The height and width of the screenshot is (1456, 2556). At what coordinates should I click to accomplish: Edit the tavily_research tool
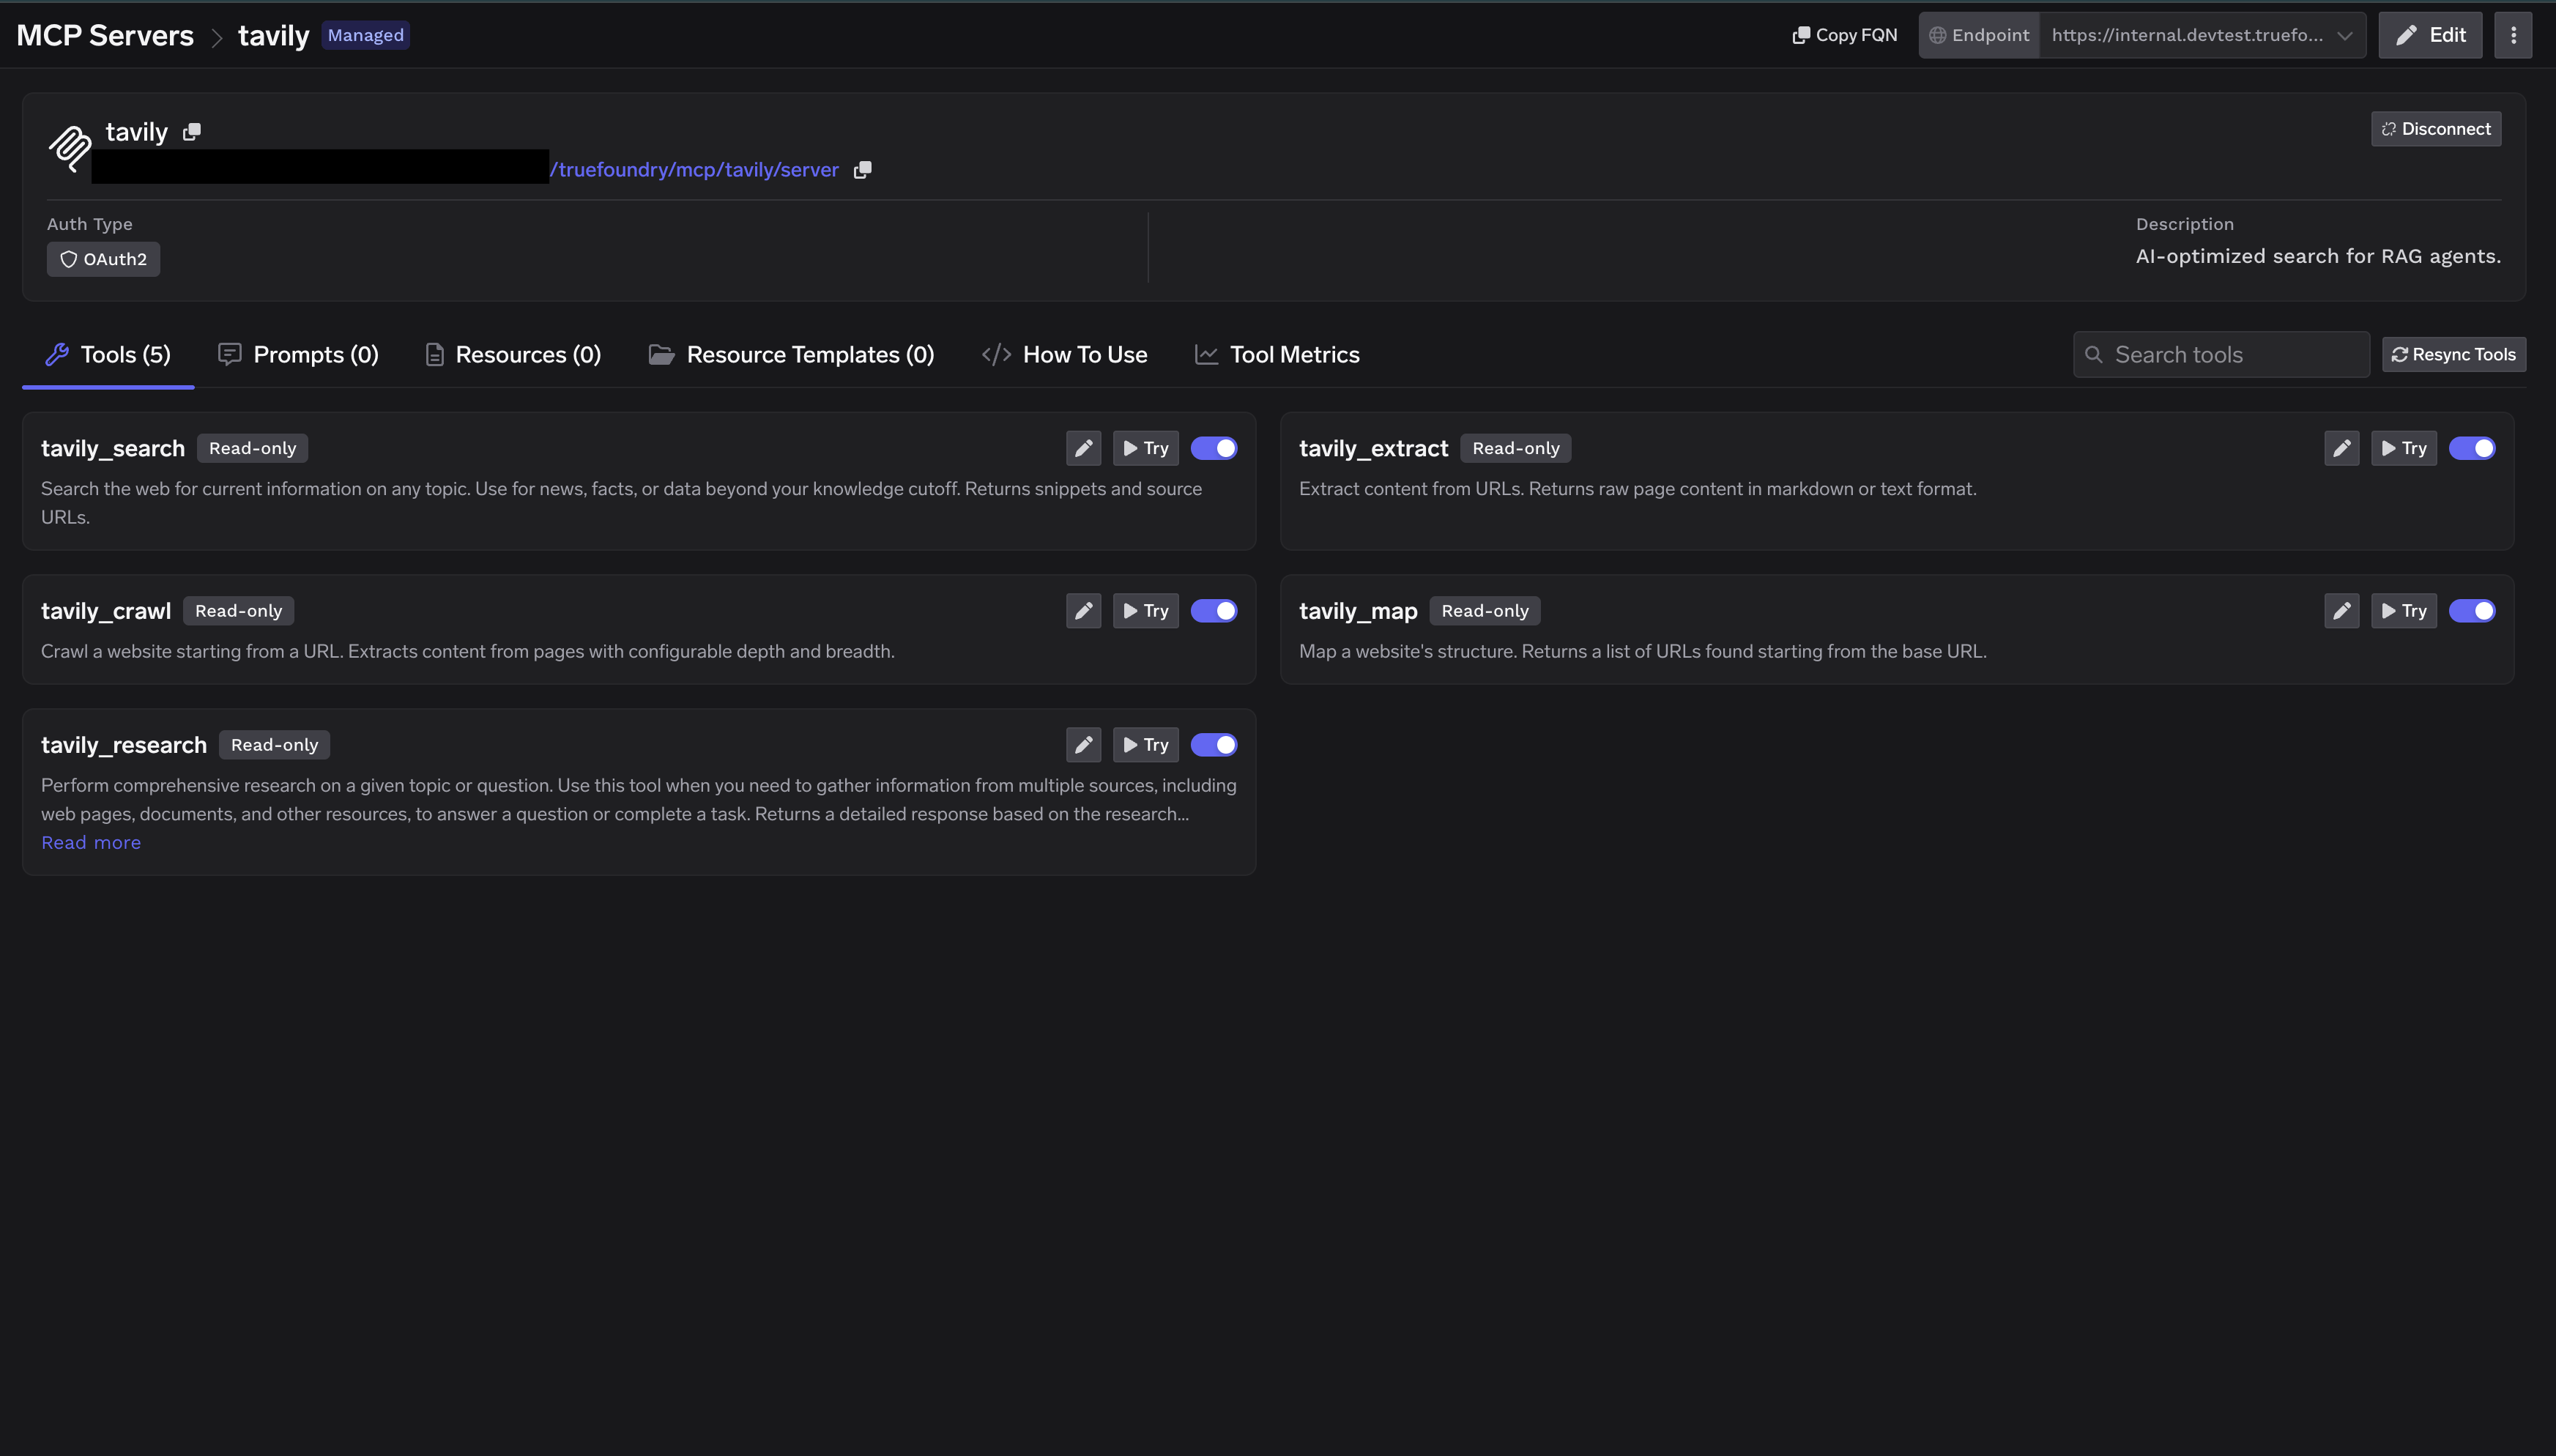pyautogui.click(x=1083, y=745)
